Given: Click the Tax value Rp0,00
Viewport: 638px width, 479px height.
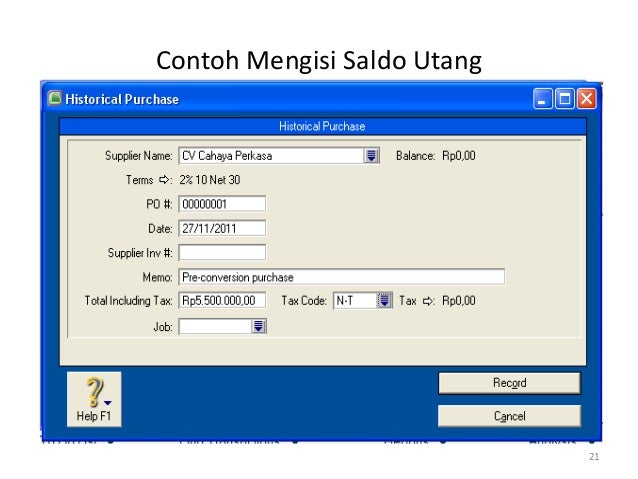Looking at the screenshot, I should click(459, 301).
